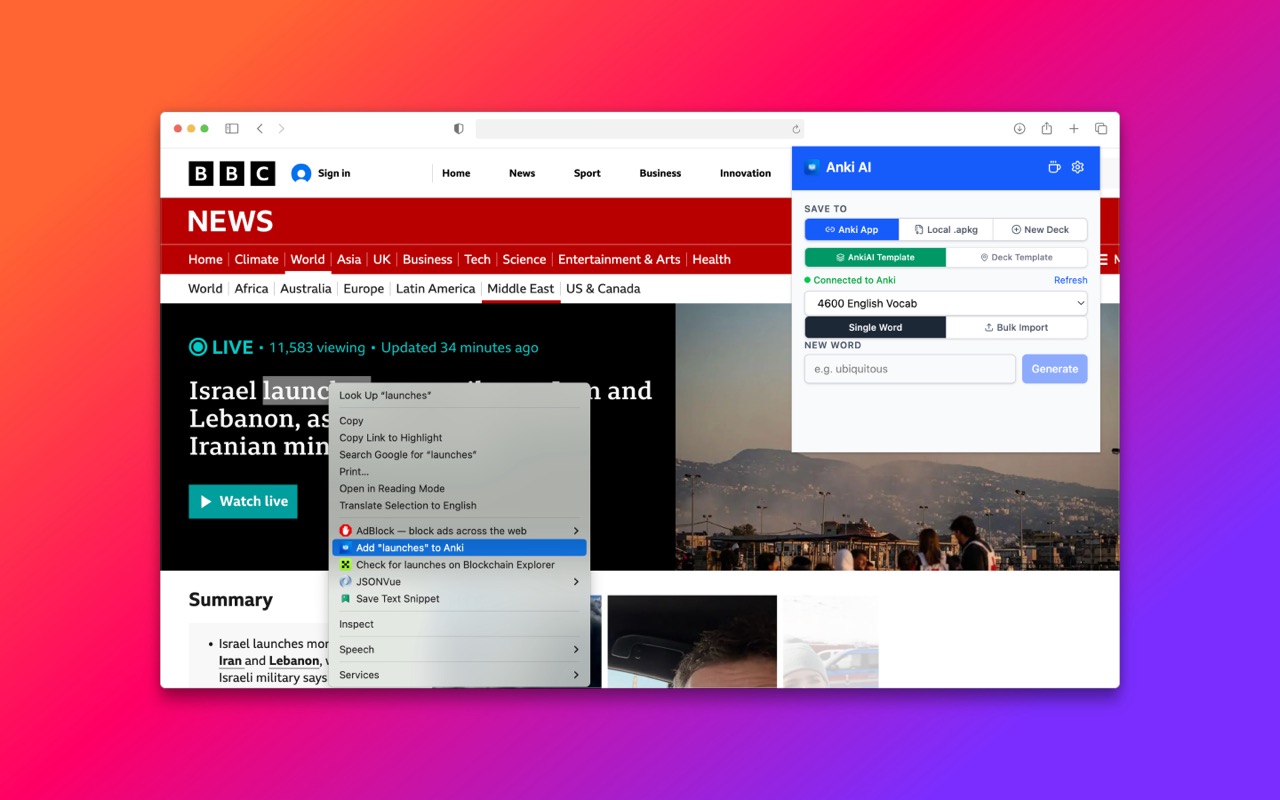Click the Refresh link in Anki panel
The height and width of the screenshot is (800, 1280).
1070,281
